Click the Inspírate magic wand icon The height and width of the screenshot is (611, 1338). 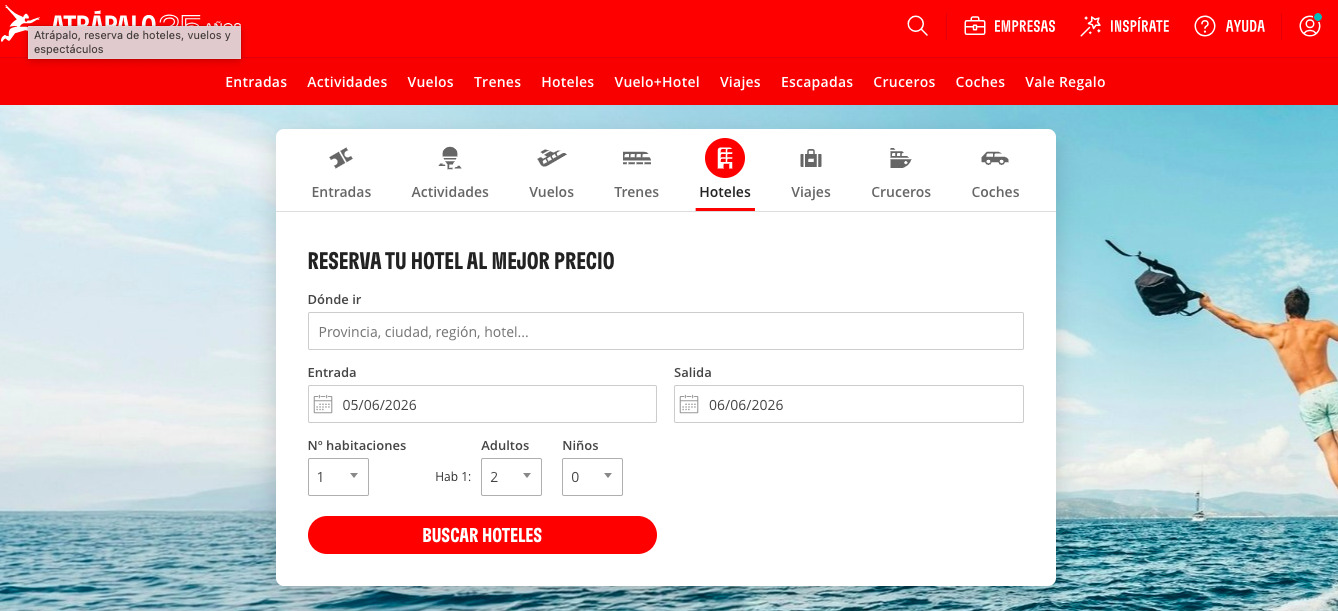click(x=1091, y=26)
